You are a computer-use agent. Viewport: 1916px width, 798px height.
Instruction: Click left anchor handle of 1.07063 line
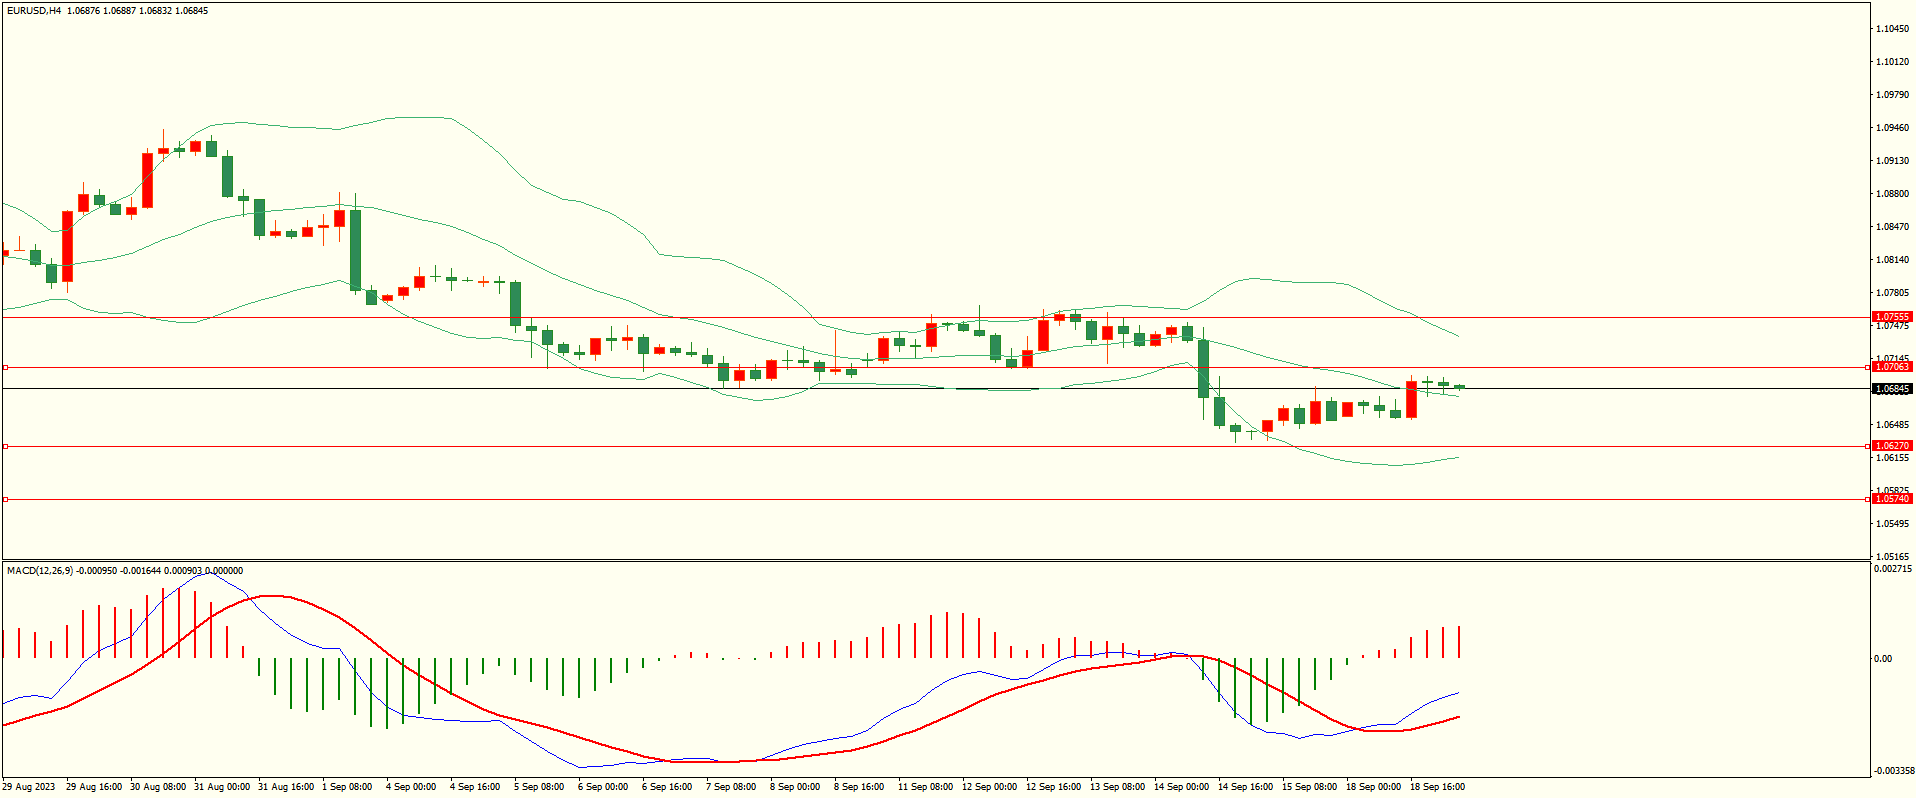point(5,367)
